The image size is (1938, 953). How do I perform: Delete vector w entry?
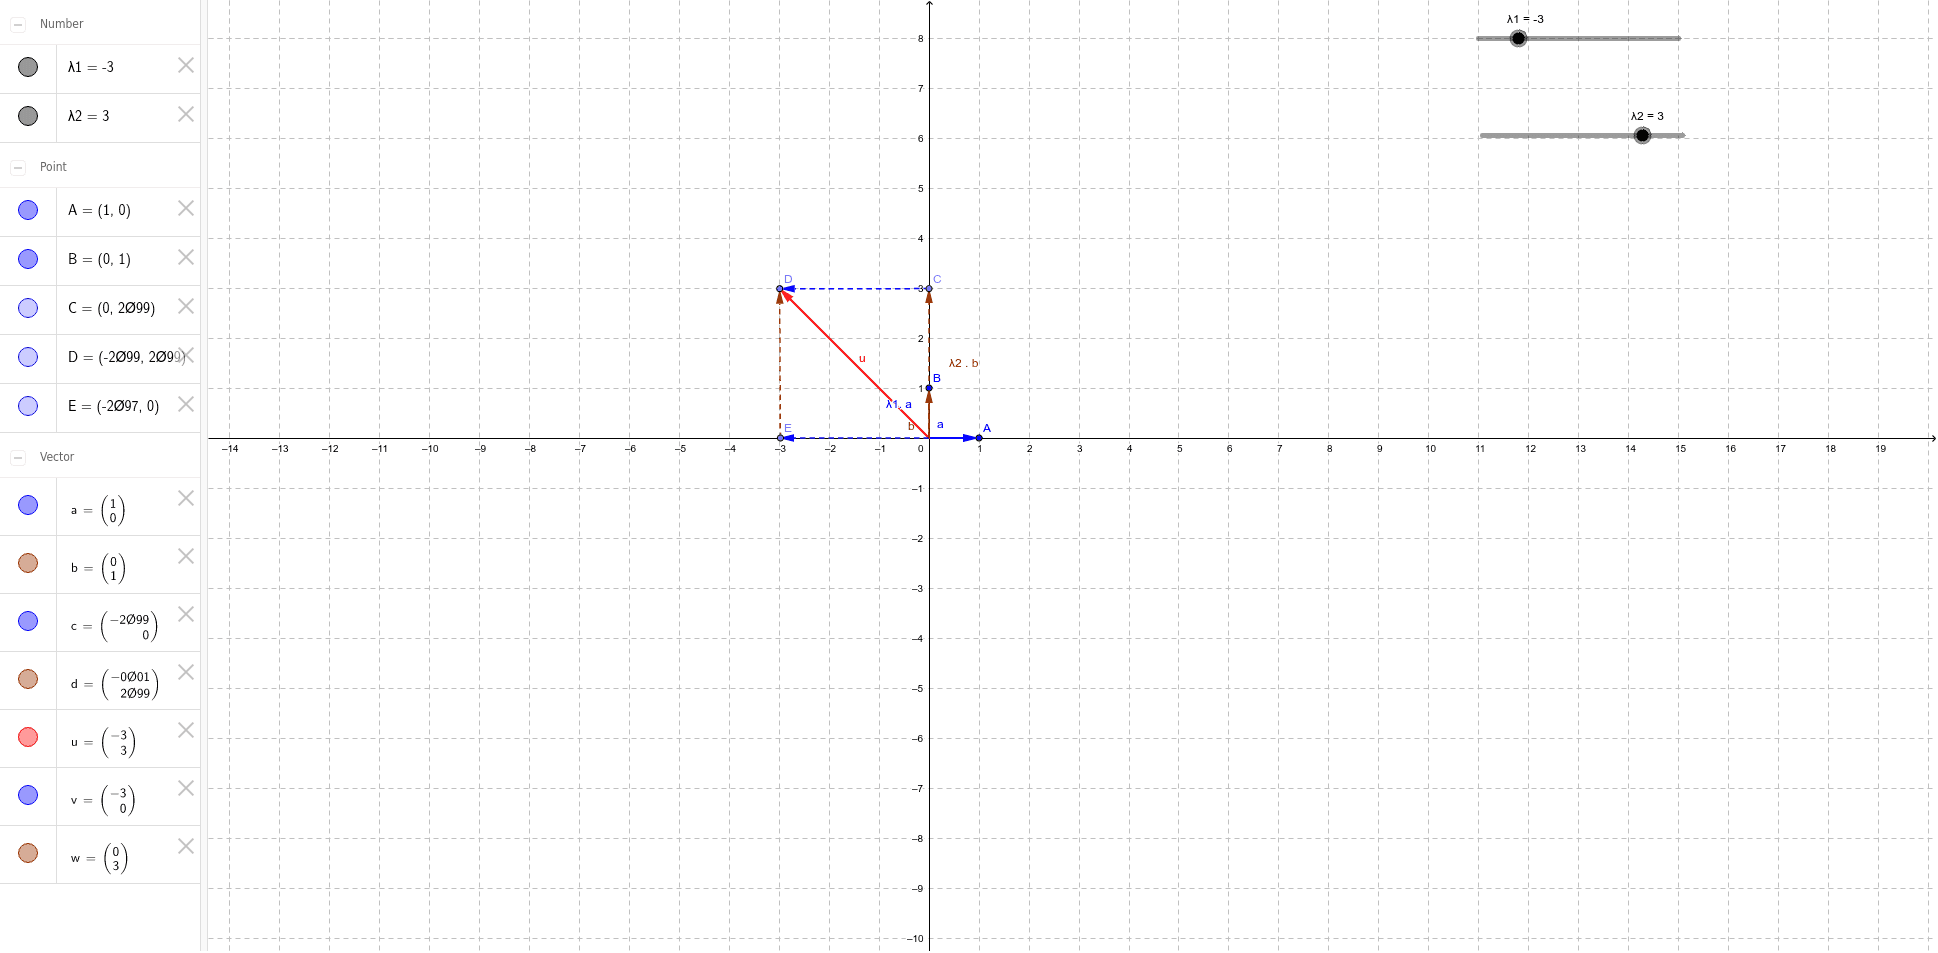pyautogui.click(x=186, y=846)
